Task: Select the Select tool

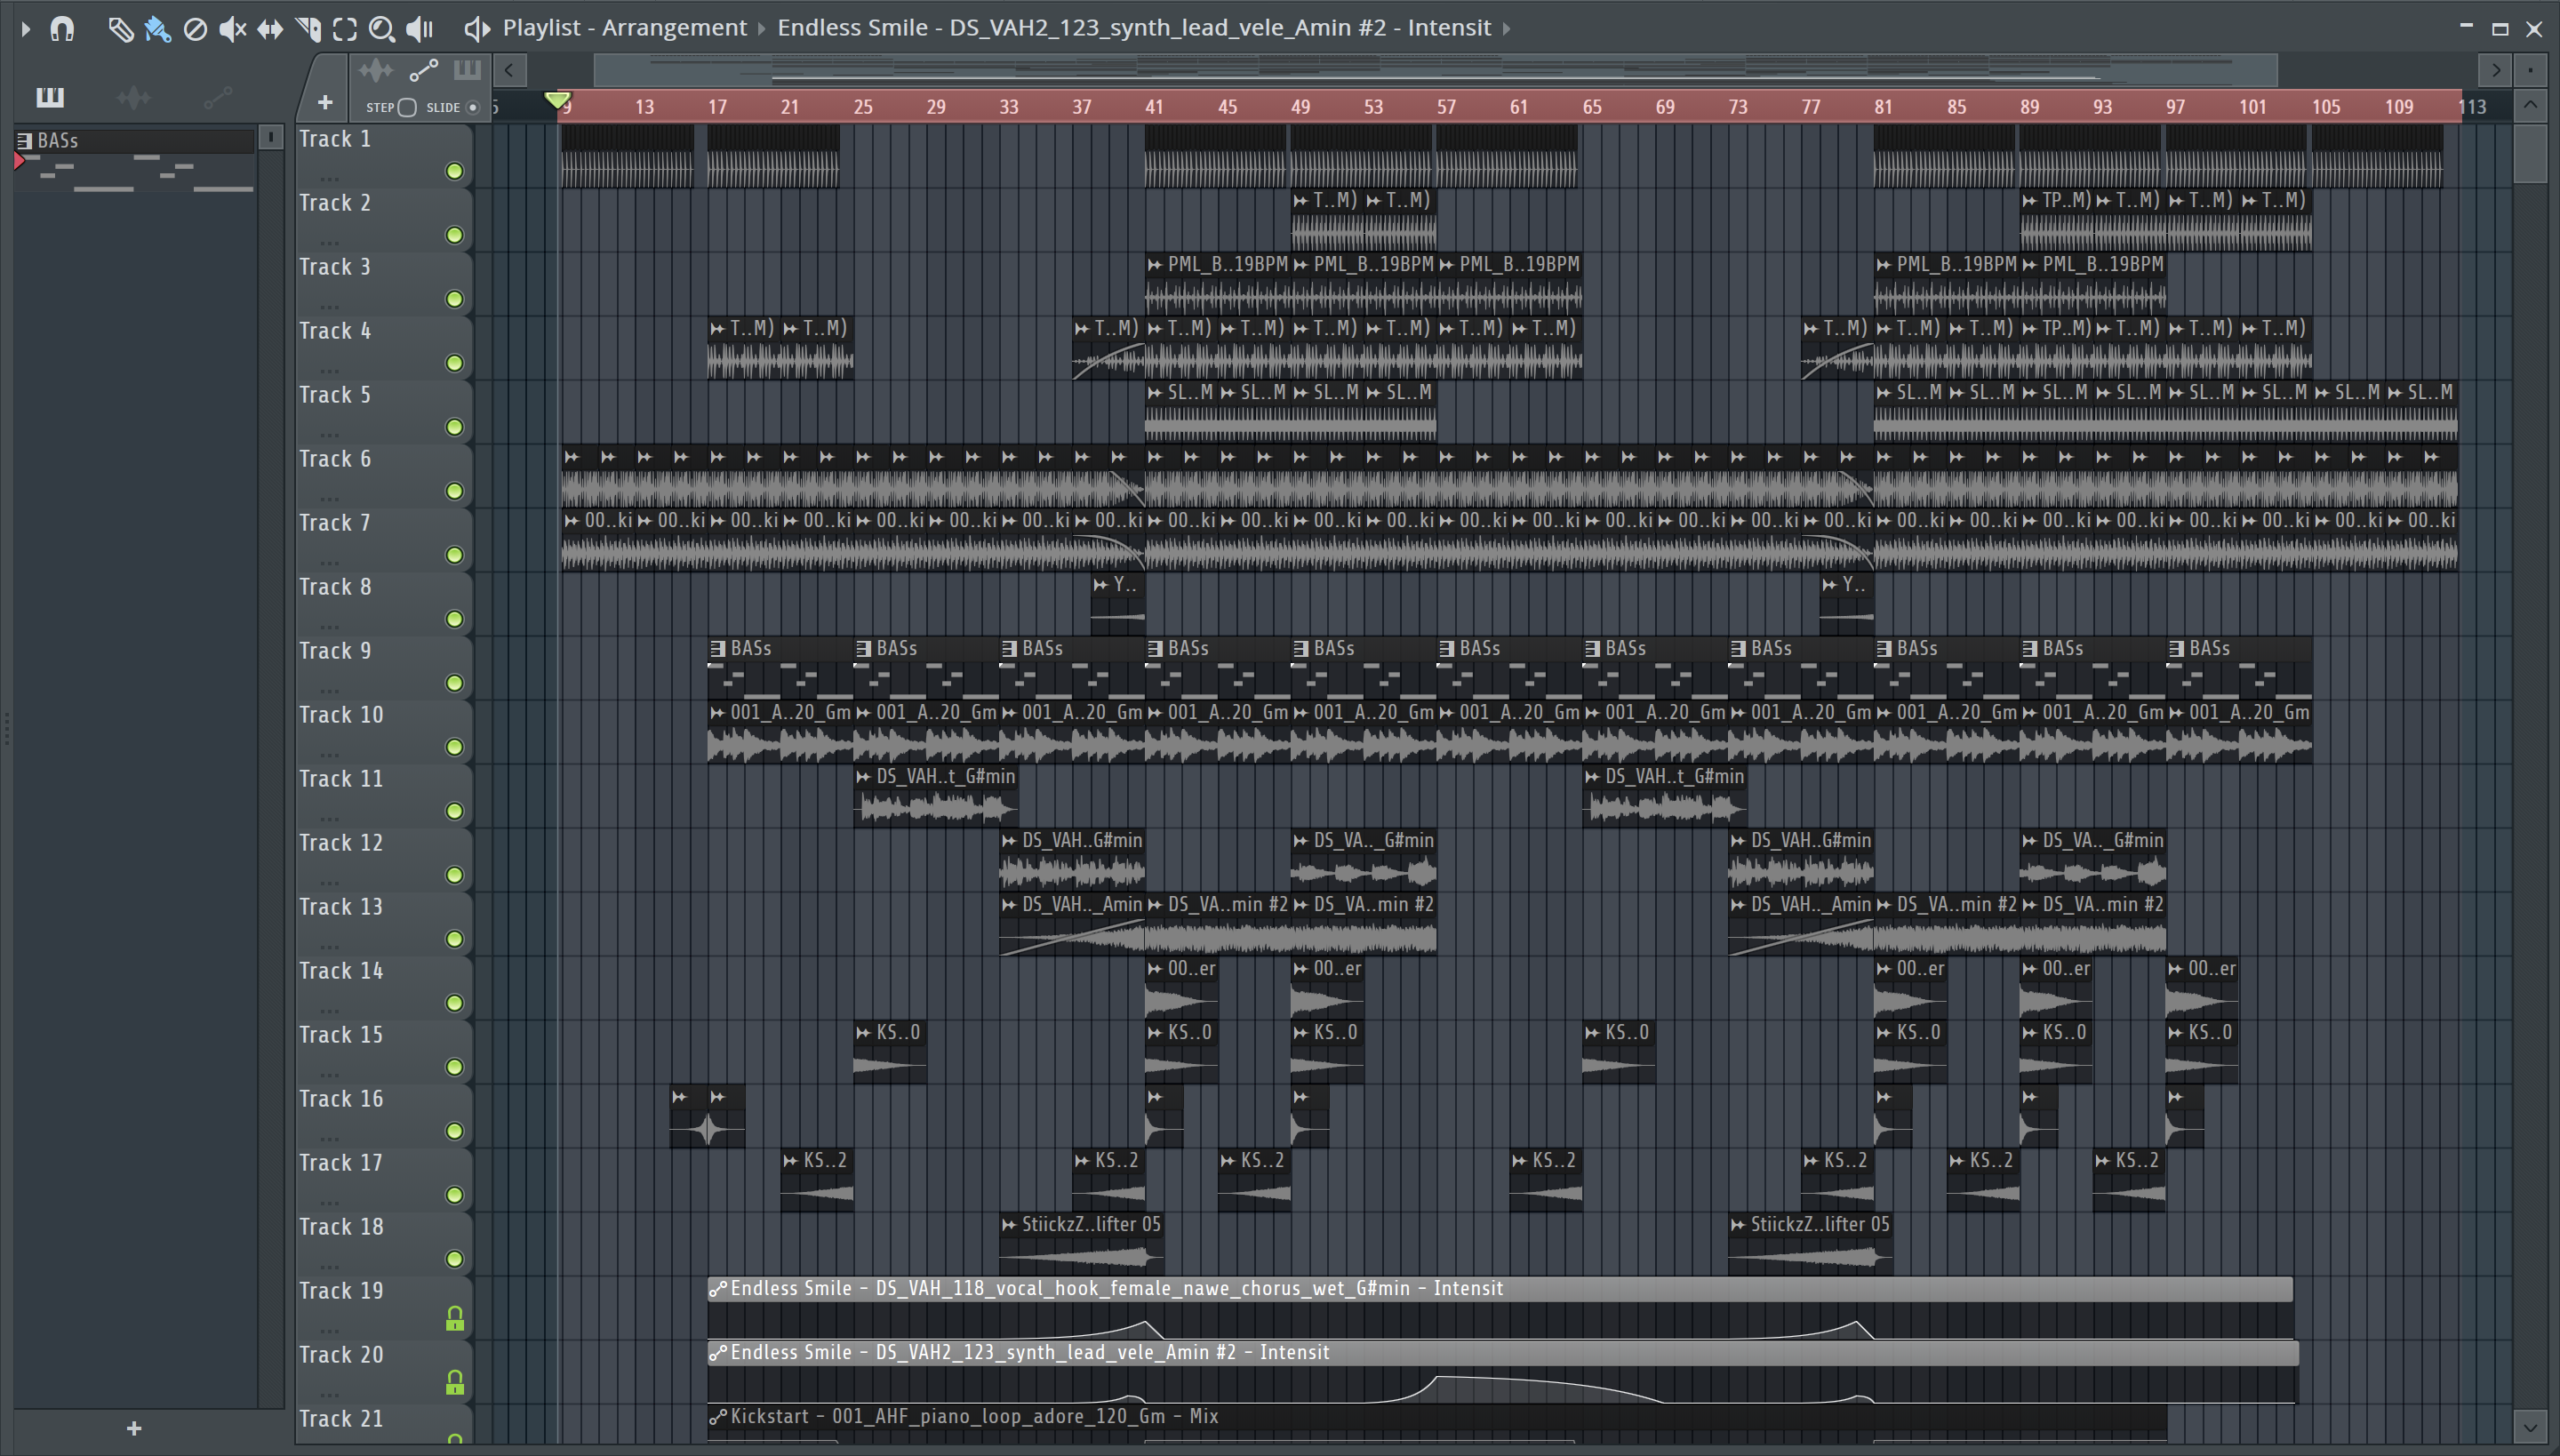Action: pyautogui.click(x=345, y=29)
